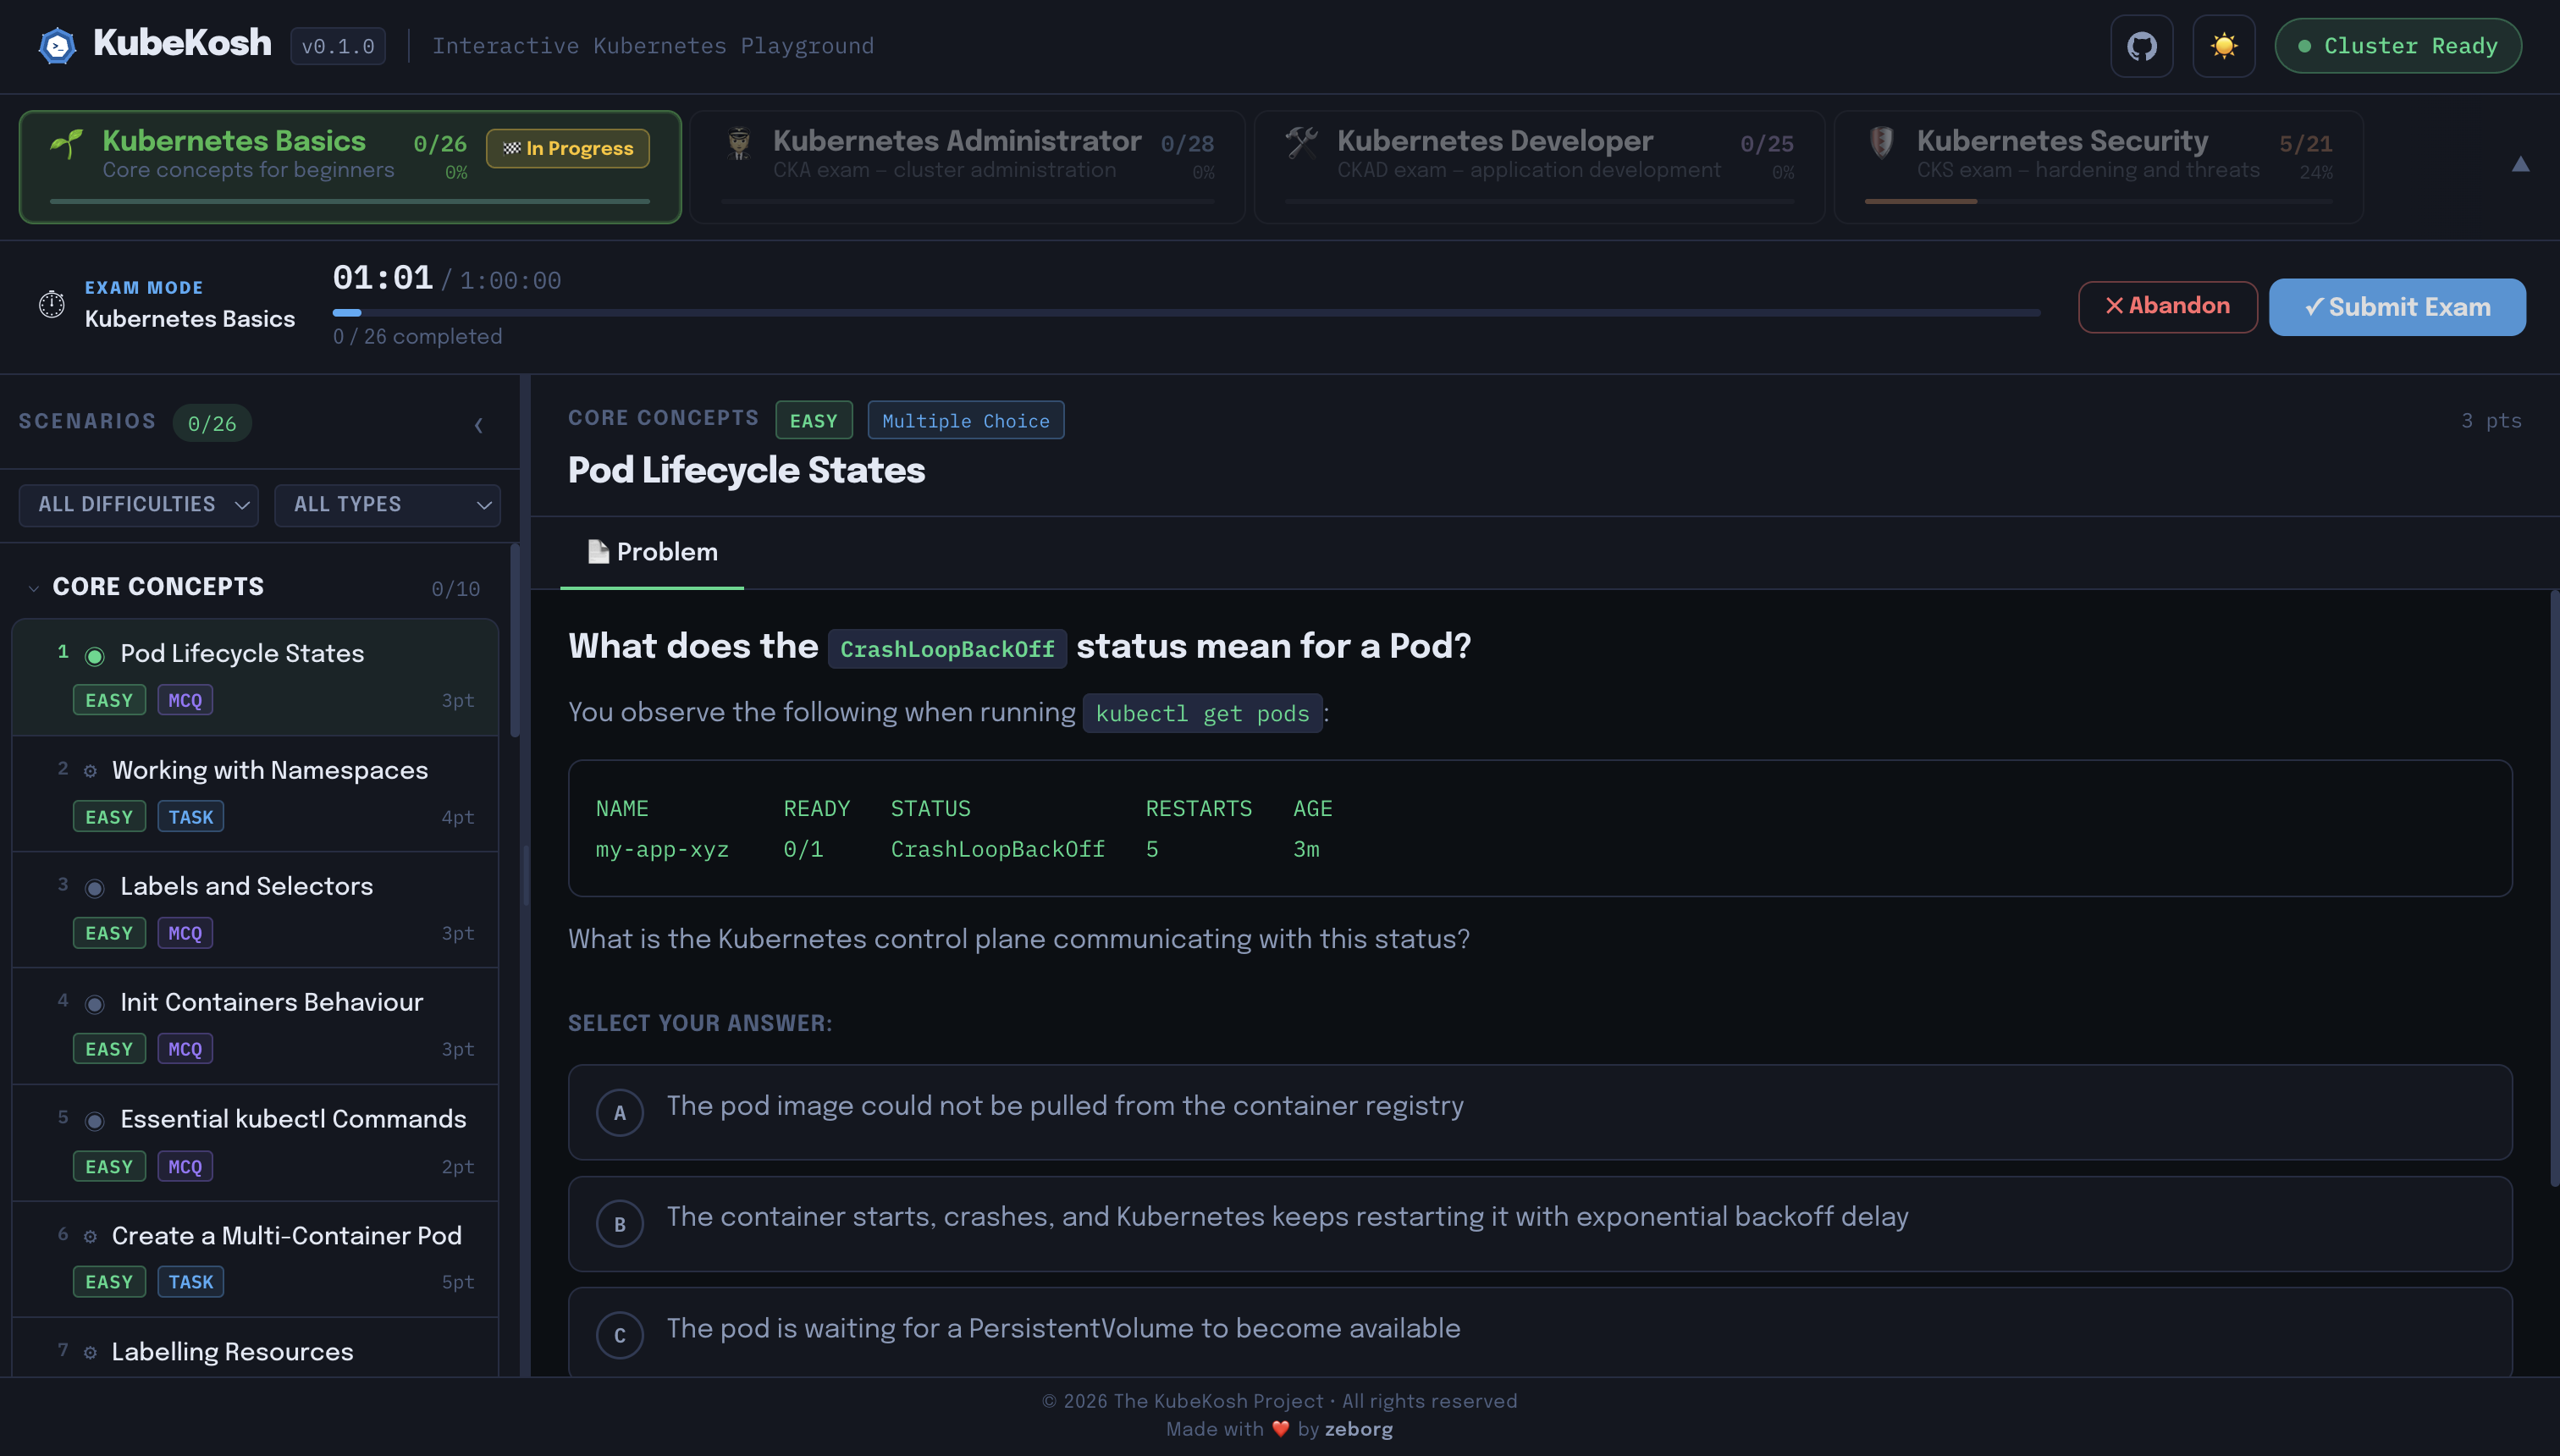Click the Kubernetes Administrator icon

pyautogui.click(x=739, y=143)
